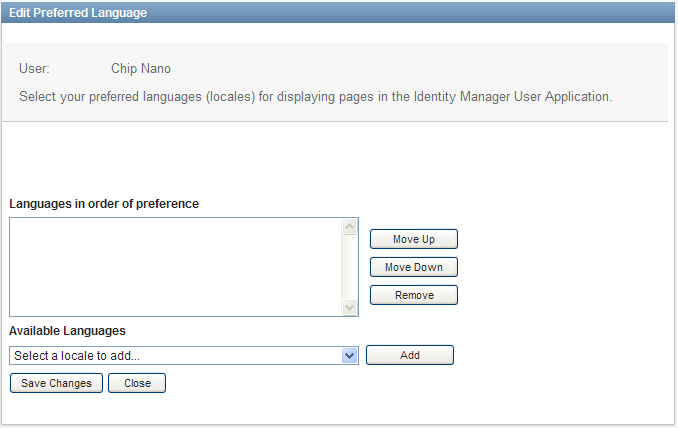Remove the selected language
678x428 pixels.
coord(414,295)
